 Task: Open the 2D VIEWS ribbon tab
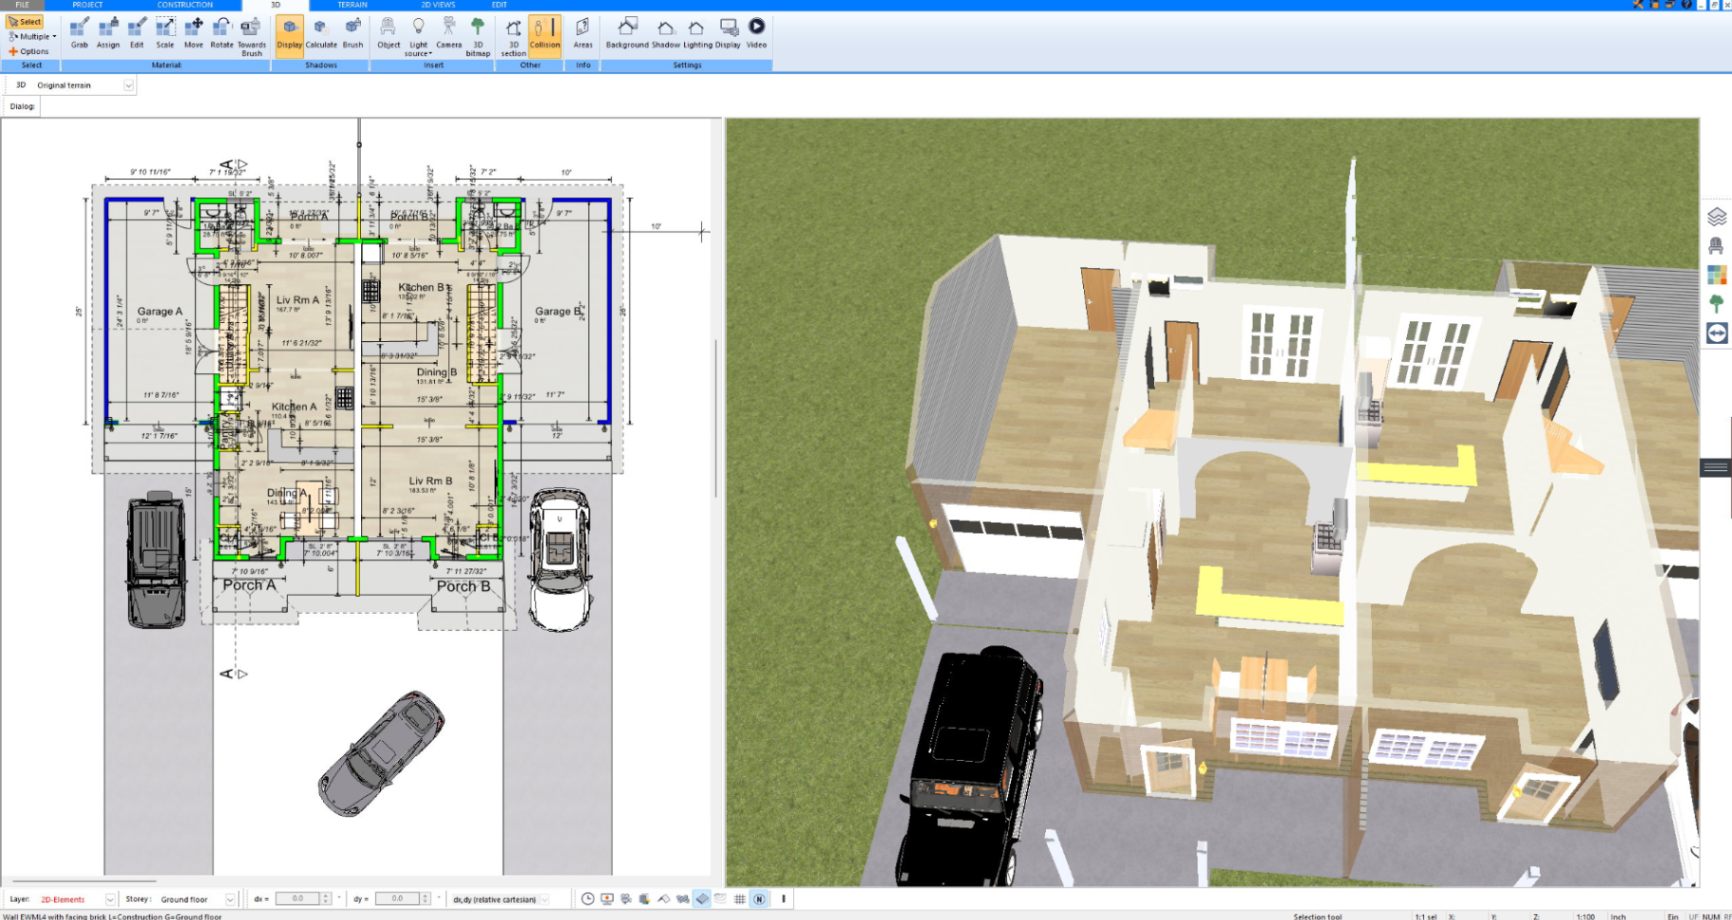point(438,5)
